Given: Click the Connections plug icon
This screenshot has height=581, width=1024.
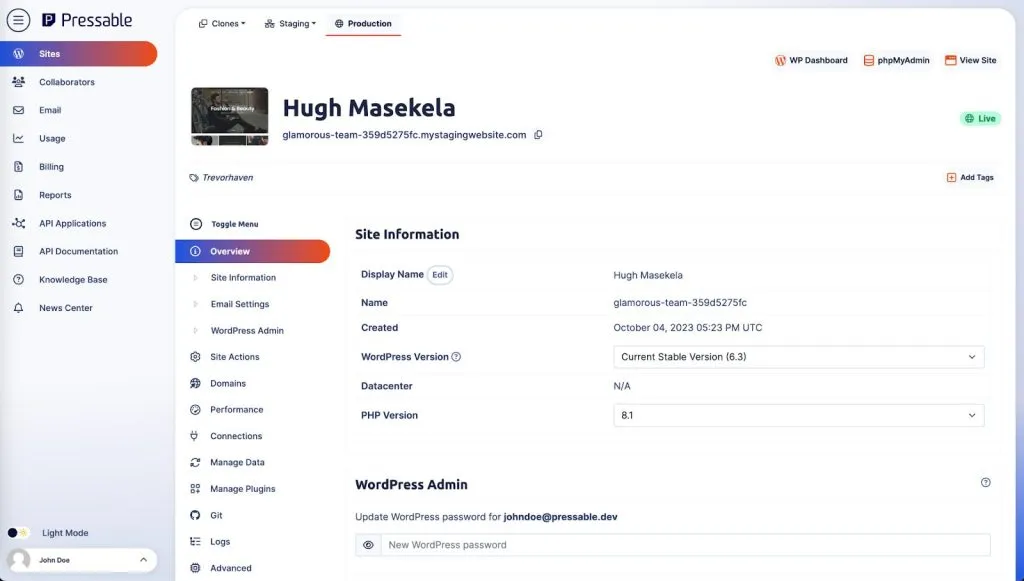Looking at the screenshot, I should pos(194,436).
